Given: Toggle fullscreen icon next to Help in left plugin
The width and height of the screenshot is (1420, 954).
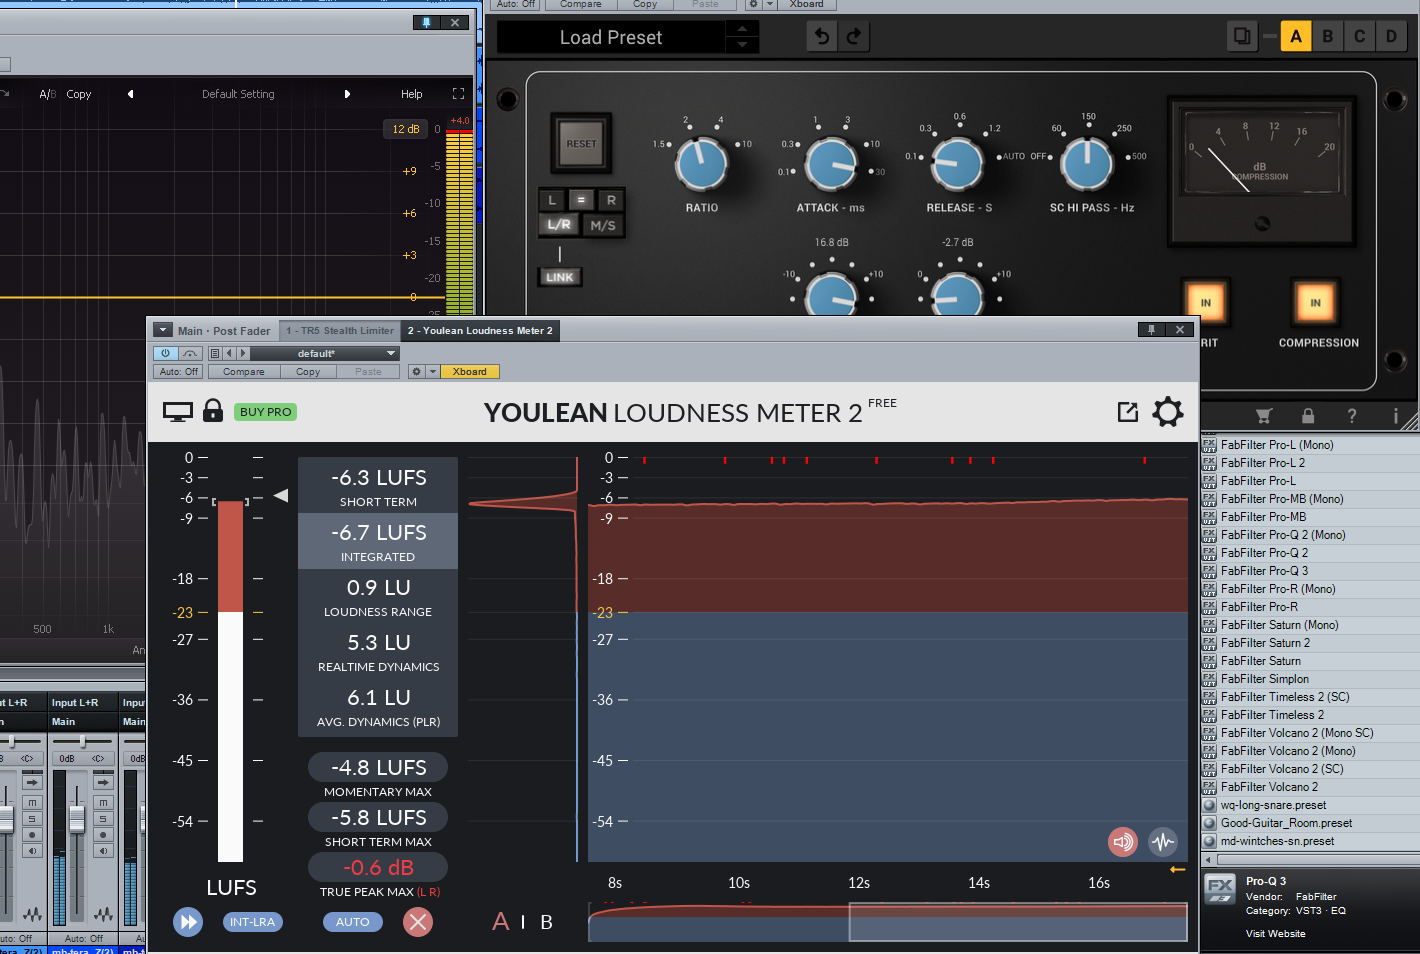Looking at the screenshot, I should tap(458, 94).
